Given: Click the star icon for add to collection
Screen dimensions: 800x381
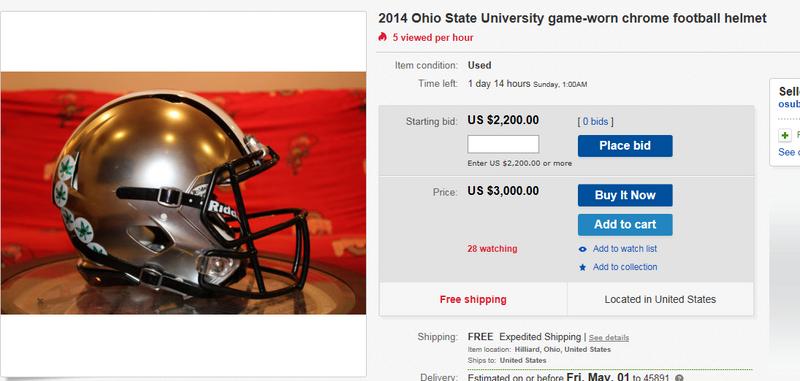Looking at the screenshot, I should tap(583, 267).
